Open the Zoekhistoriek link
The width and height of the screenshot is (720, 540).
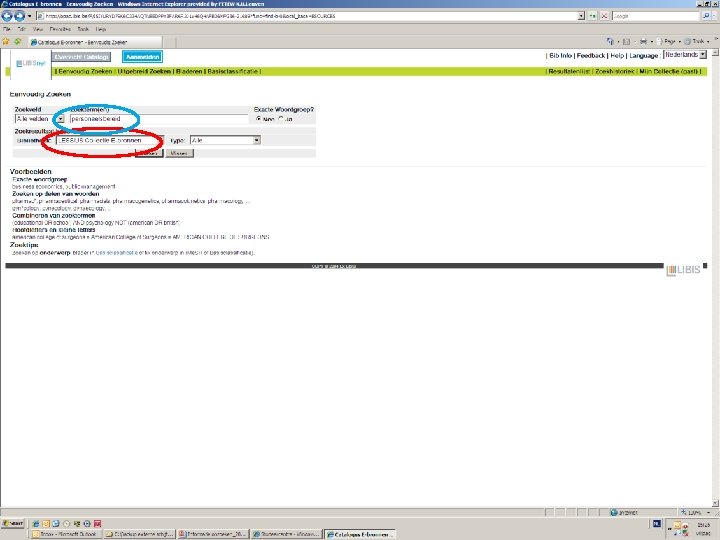tap(614, 72)
